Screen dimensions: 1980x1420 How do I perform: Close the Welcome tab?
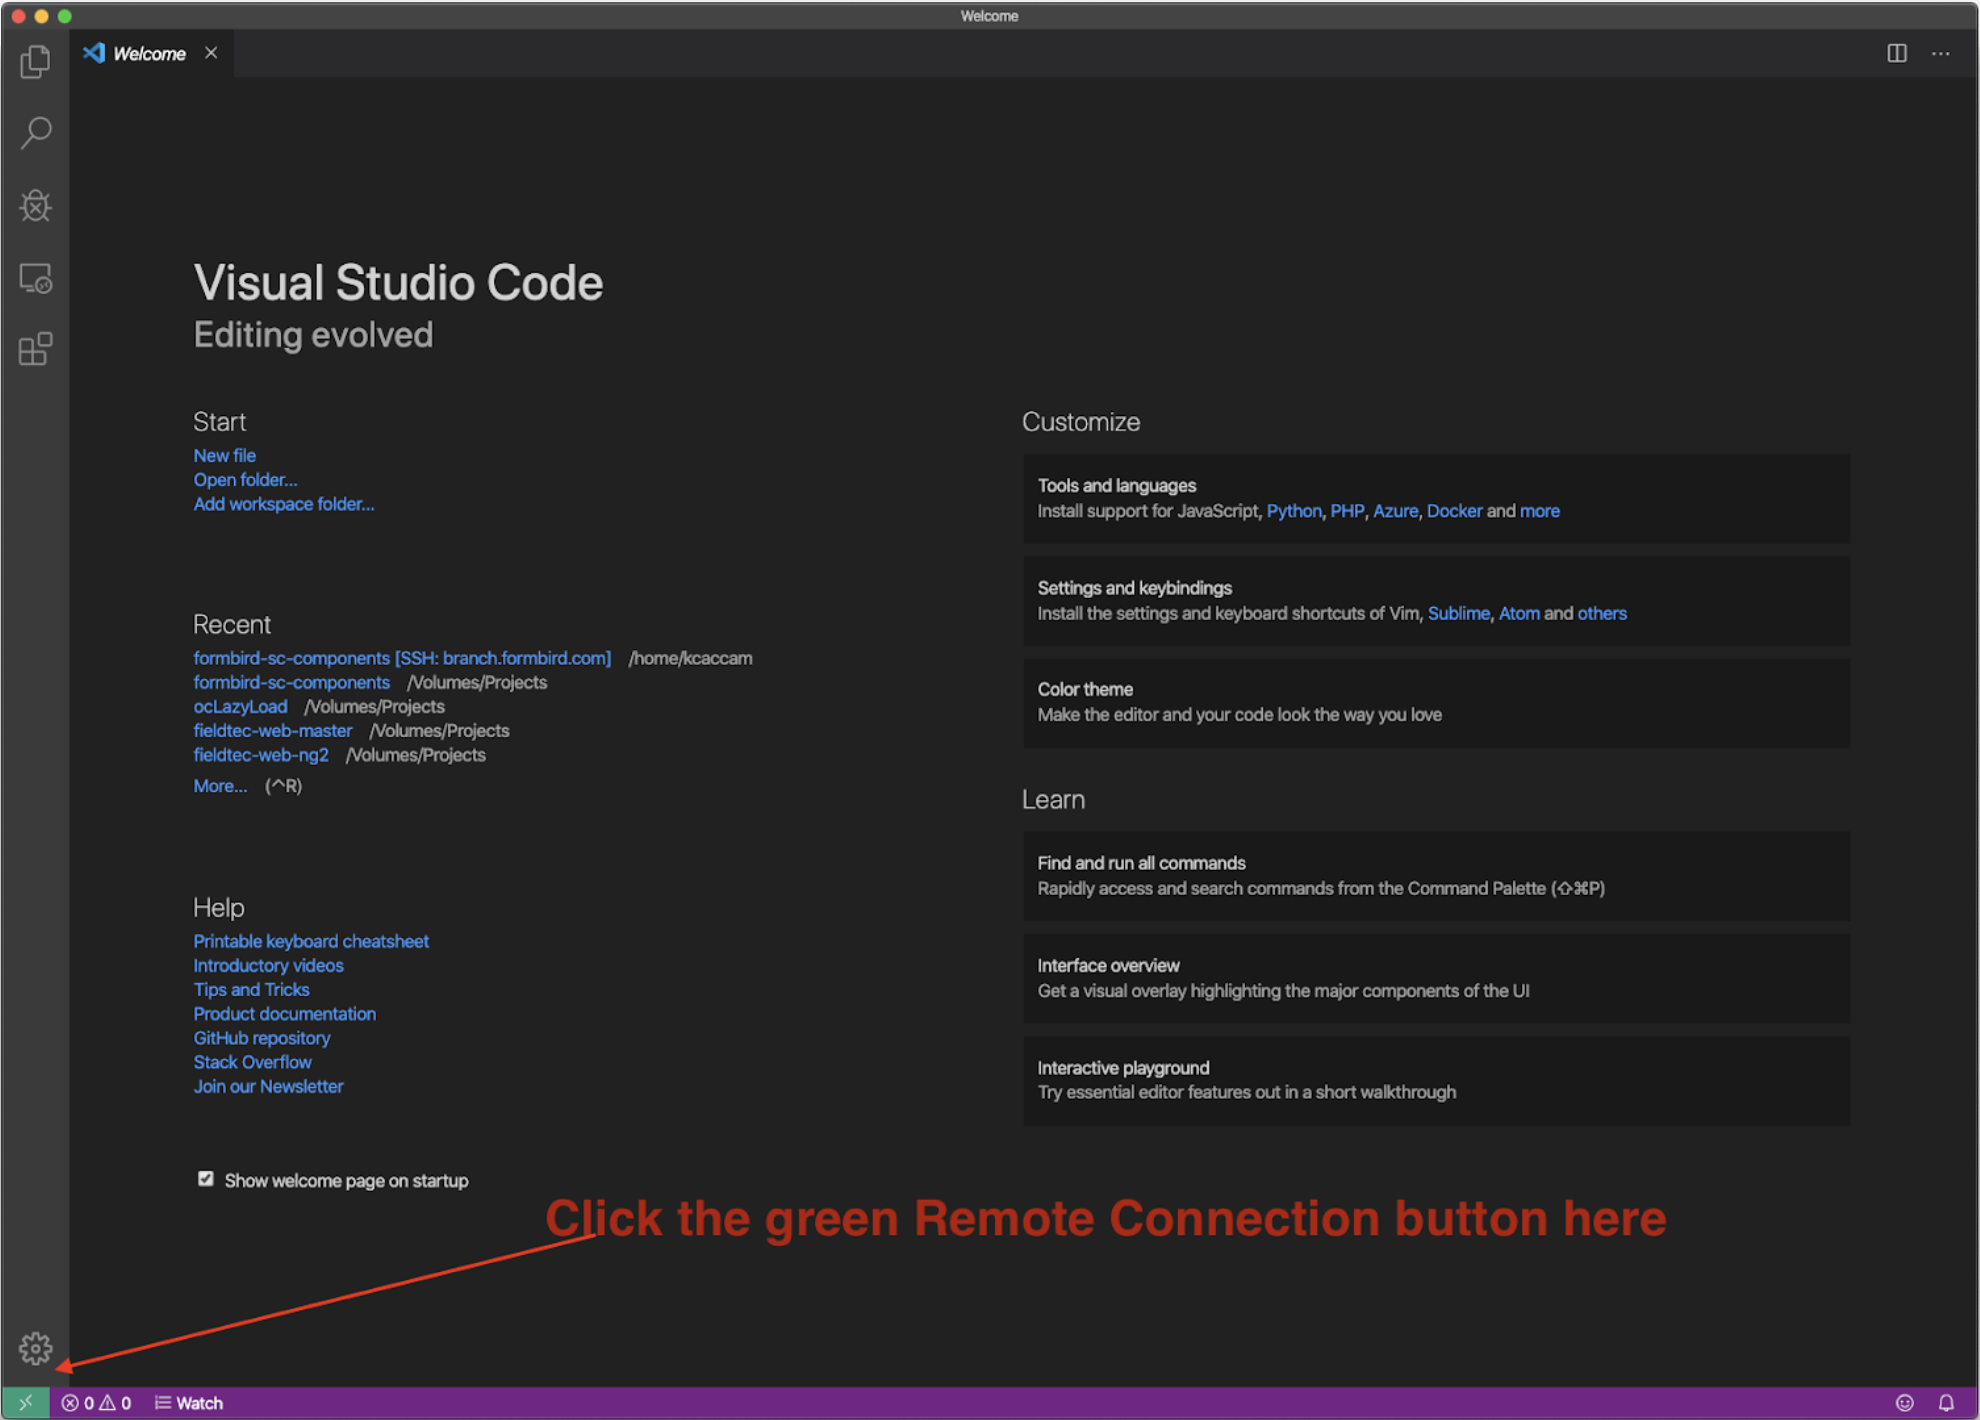click(211, 53)
